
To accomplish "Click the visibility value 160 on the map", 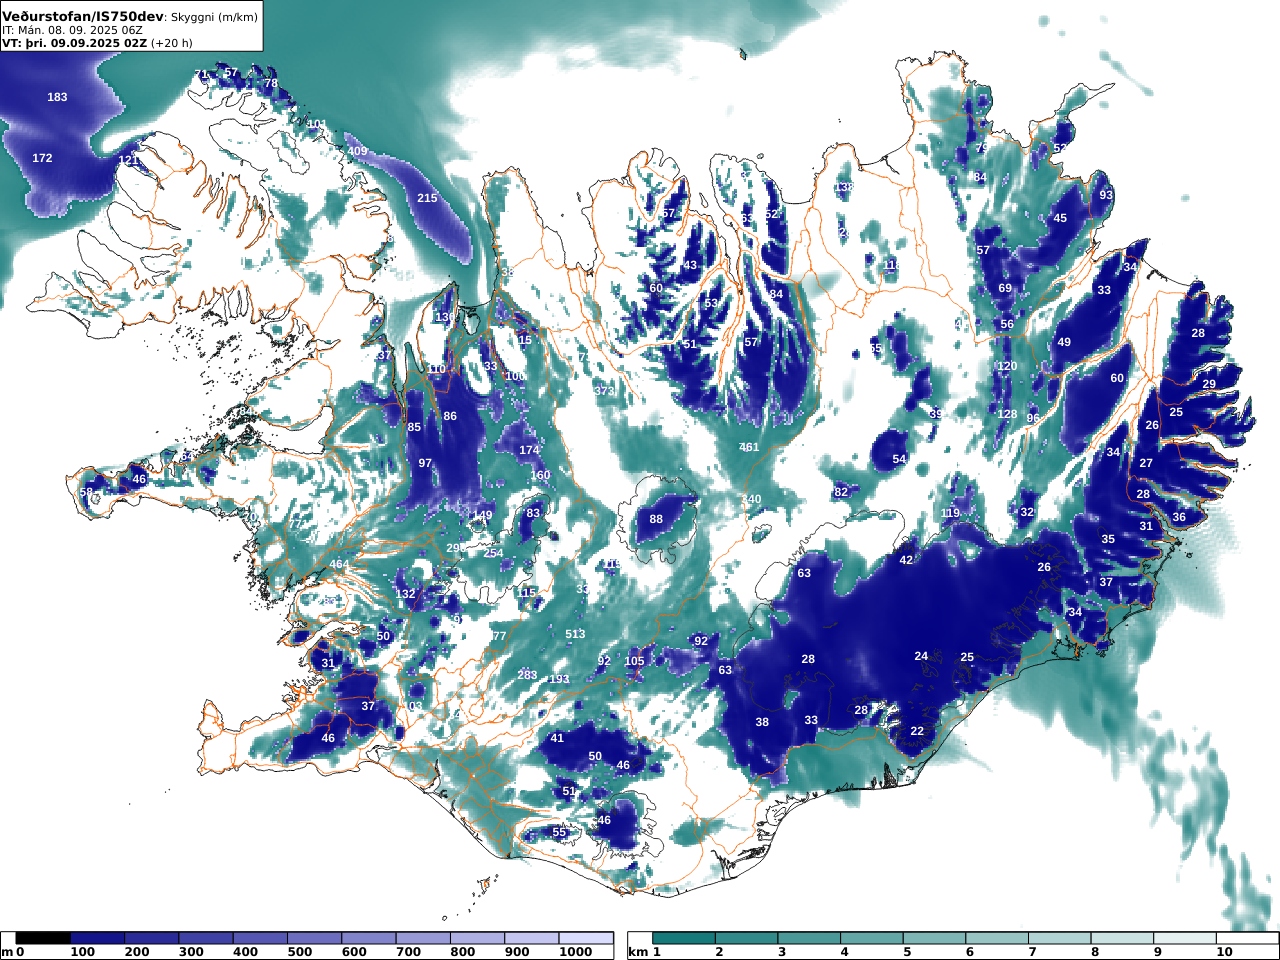I will [540, 475].
